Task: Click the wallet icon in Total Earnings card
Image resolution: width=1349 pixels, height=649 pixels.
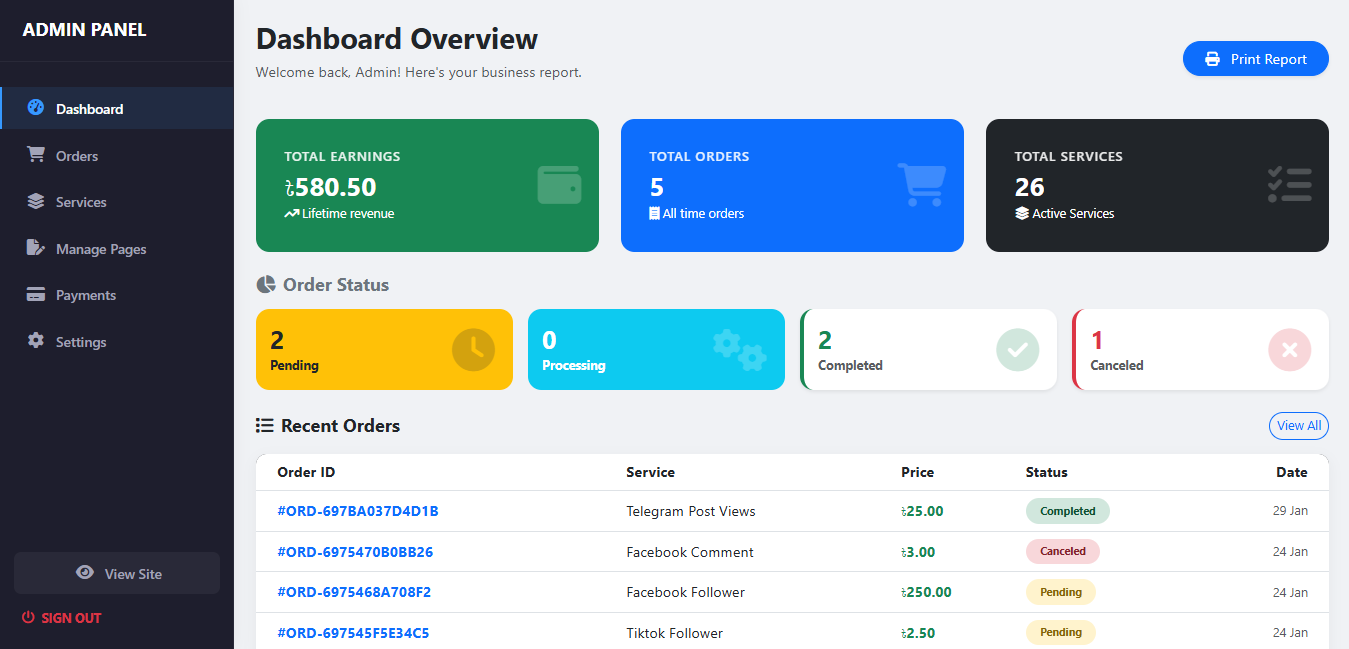Action: (x=559, y=185)
